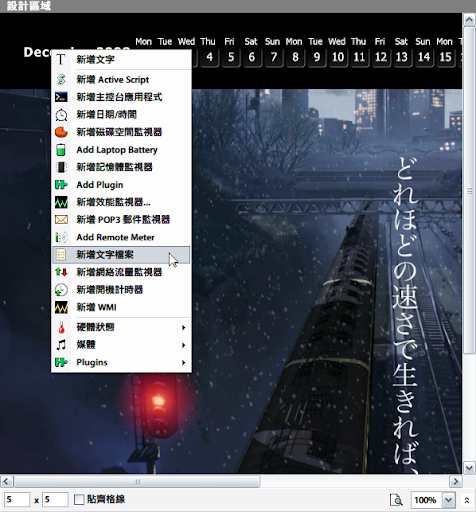Image resolution: width=476 pixels, height=512 pixels.
Task: Select 新增網絡流量監視器 menu entry
Action: click(121, 272)
